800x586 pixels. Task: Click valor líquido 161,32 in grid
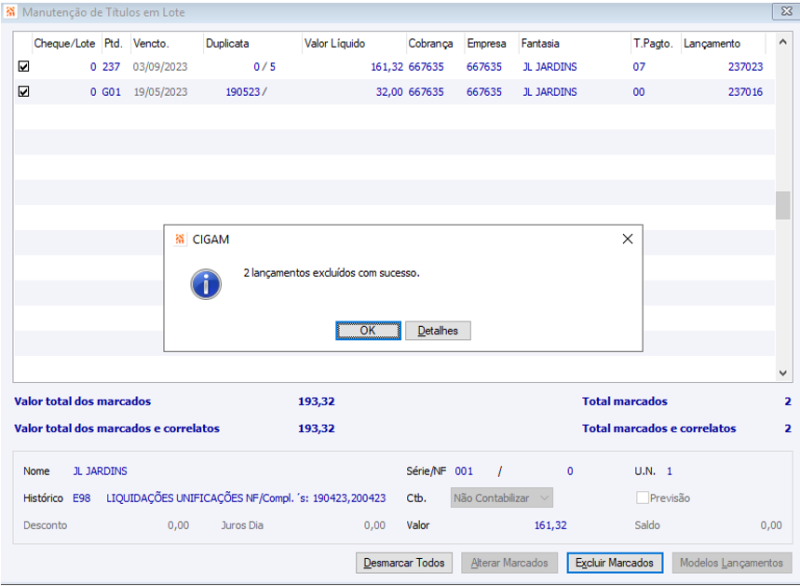(387, 67)
